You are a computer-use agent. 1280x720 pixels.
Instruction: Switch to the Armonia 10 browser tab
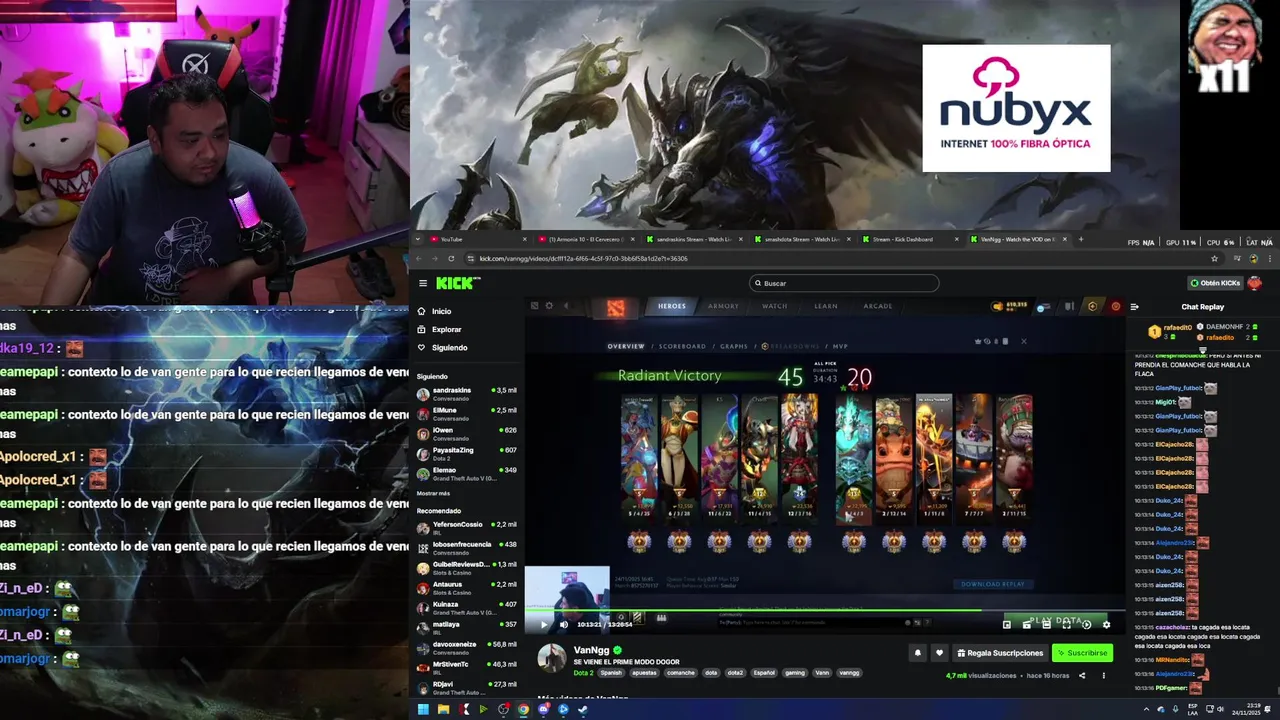(x=584, y=239)
